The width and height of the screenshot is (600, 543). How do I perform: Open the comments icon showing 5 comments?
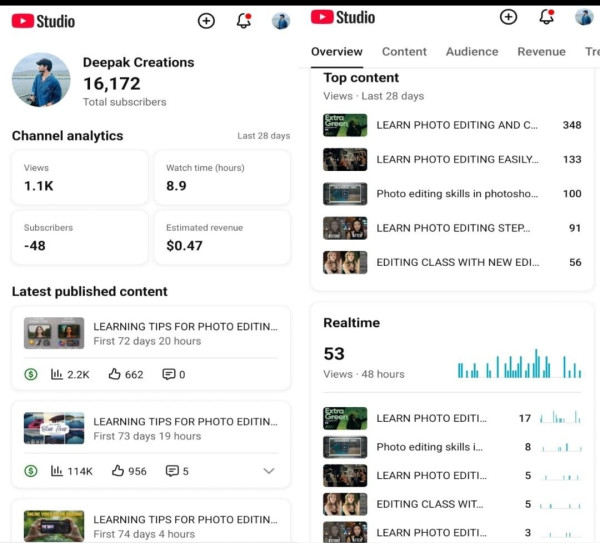(x=169, y=471)
